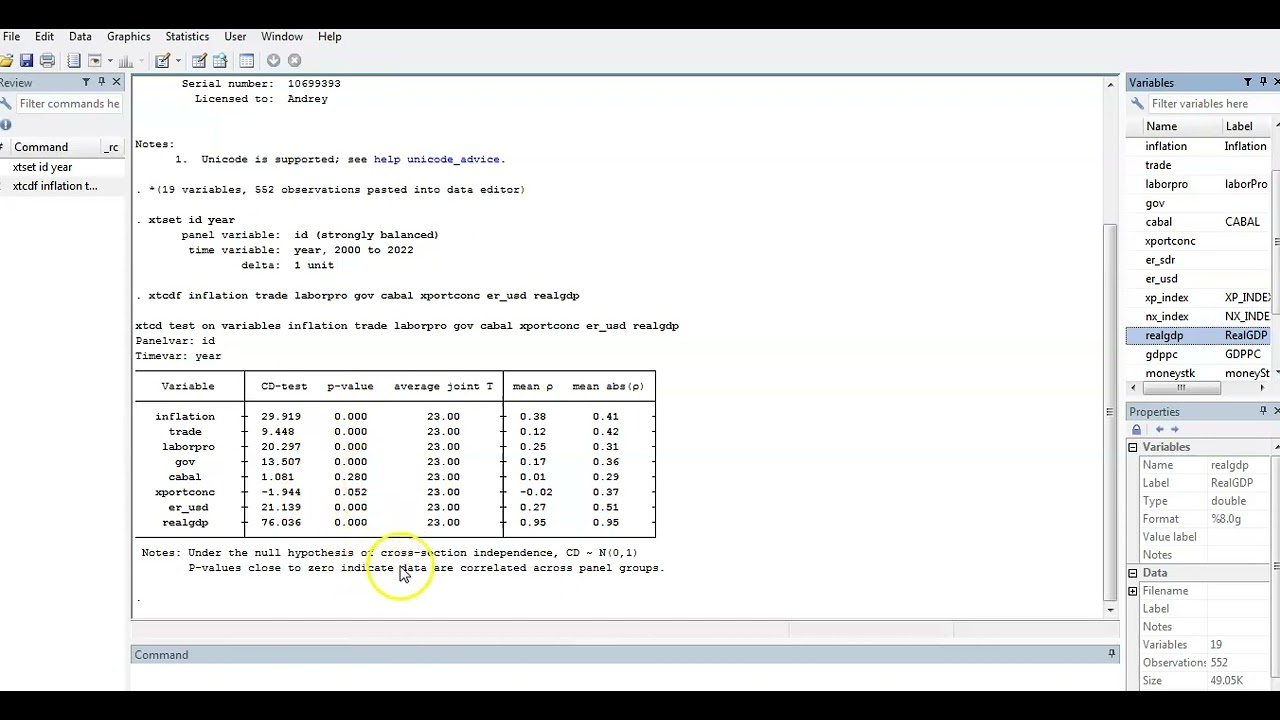This screenshot has height=720, width=1280.
Task: Click the Clear --more-- down arrow icon
Action: tap(273, 61)
